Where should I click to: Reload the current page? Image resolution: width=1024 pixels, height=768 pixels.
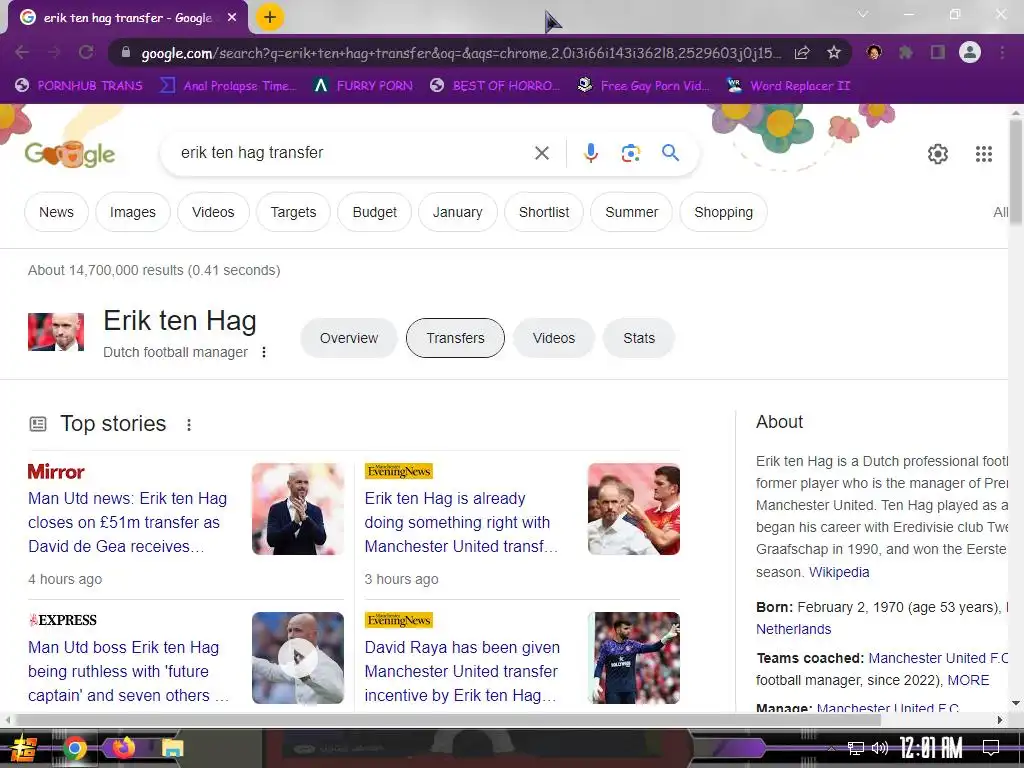[86, 52]
